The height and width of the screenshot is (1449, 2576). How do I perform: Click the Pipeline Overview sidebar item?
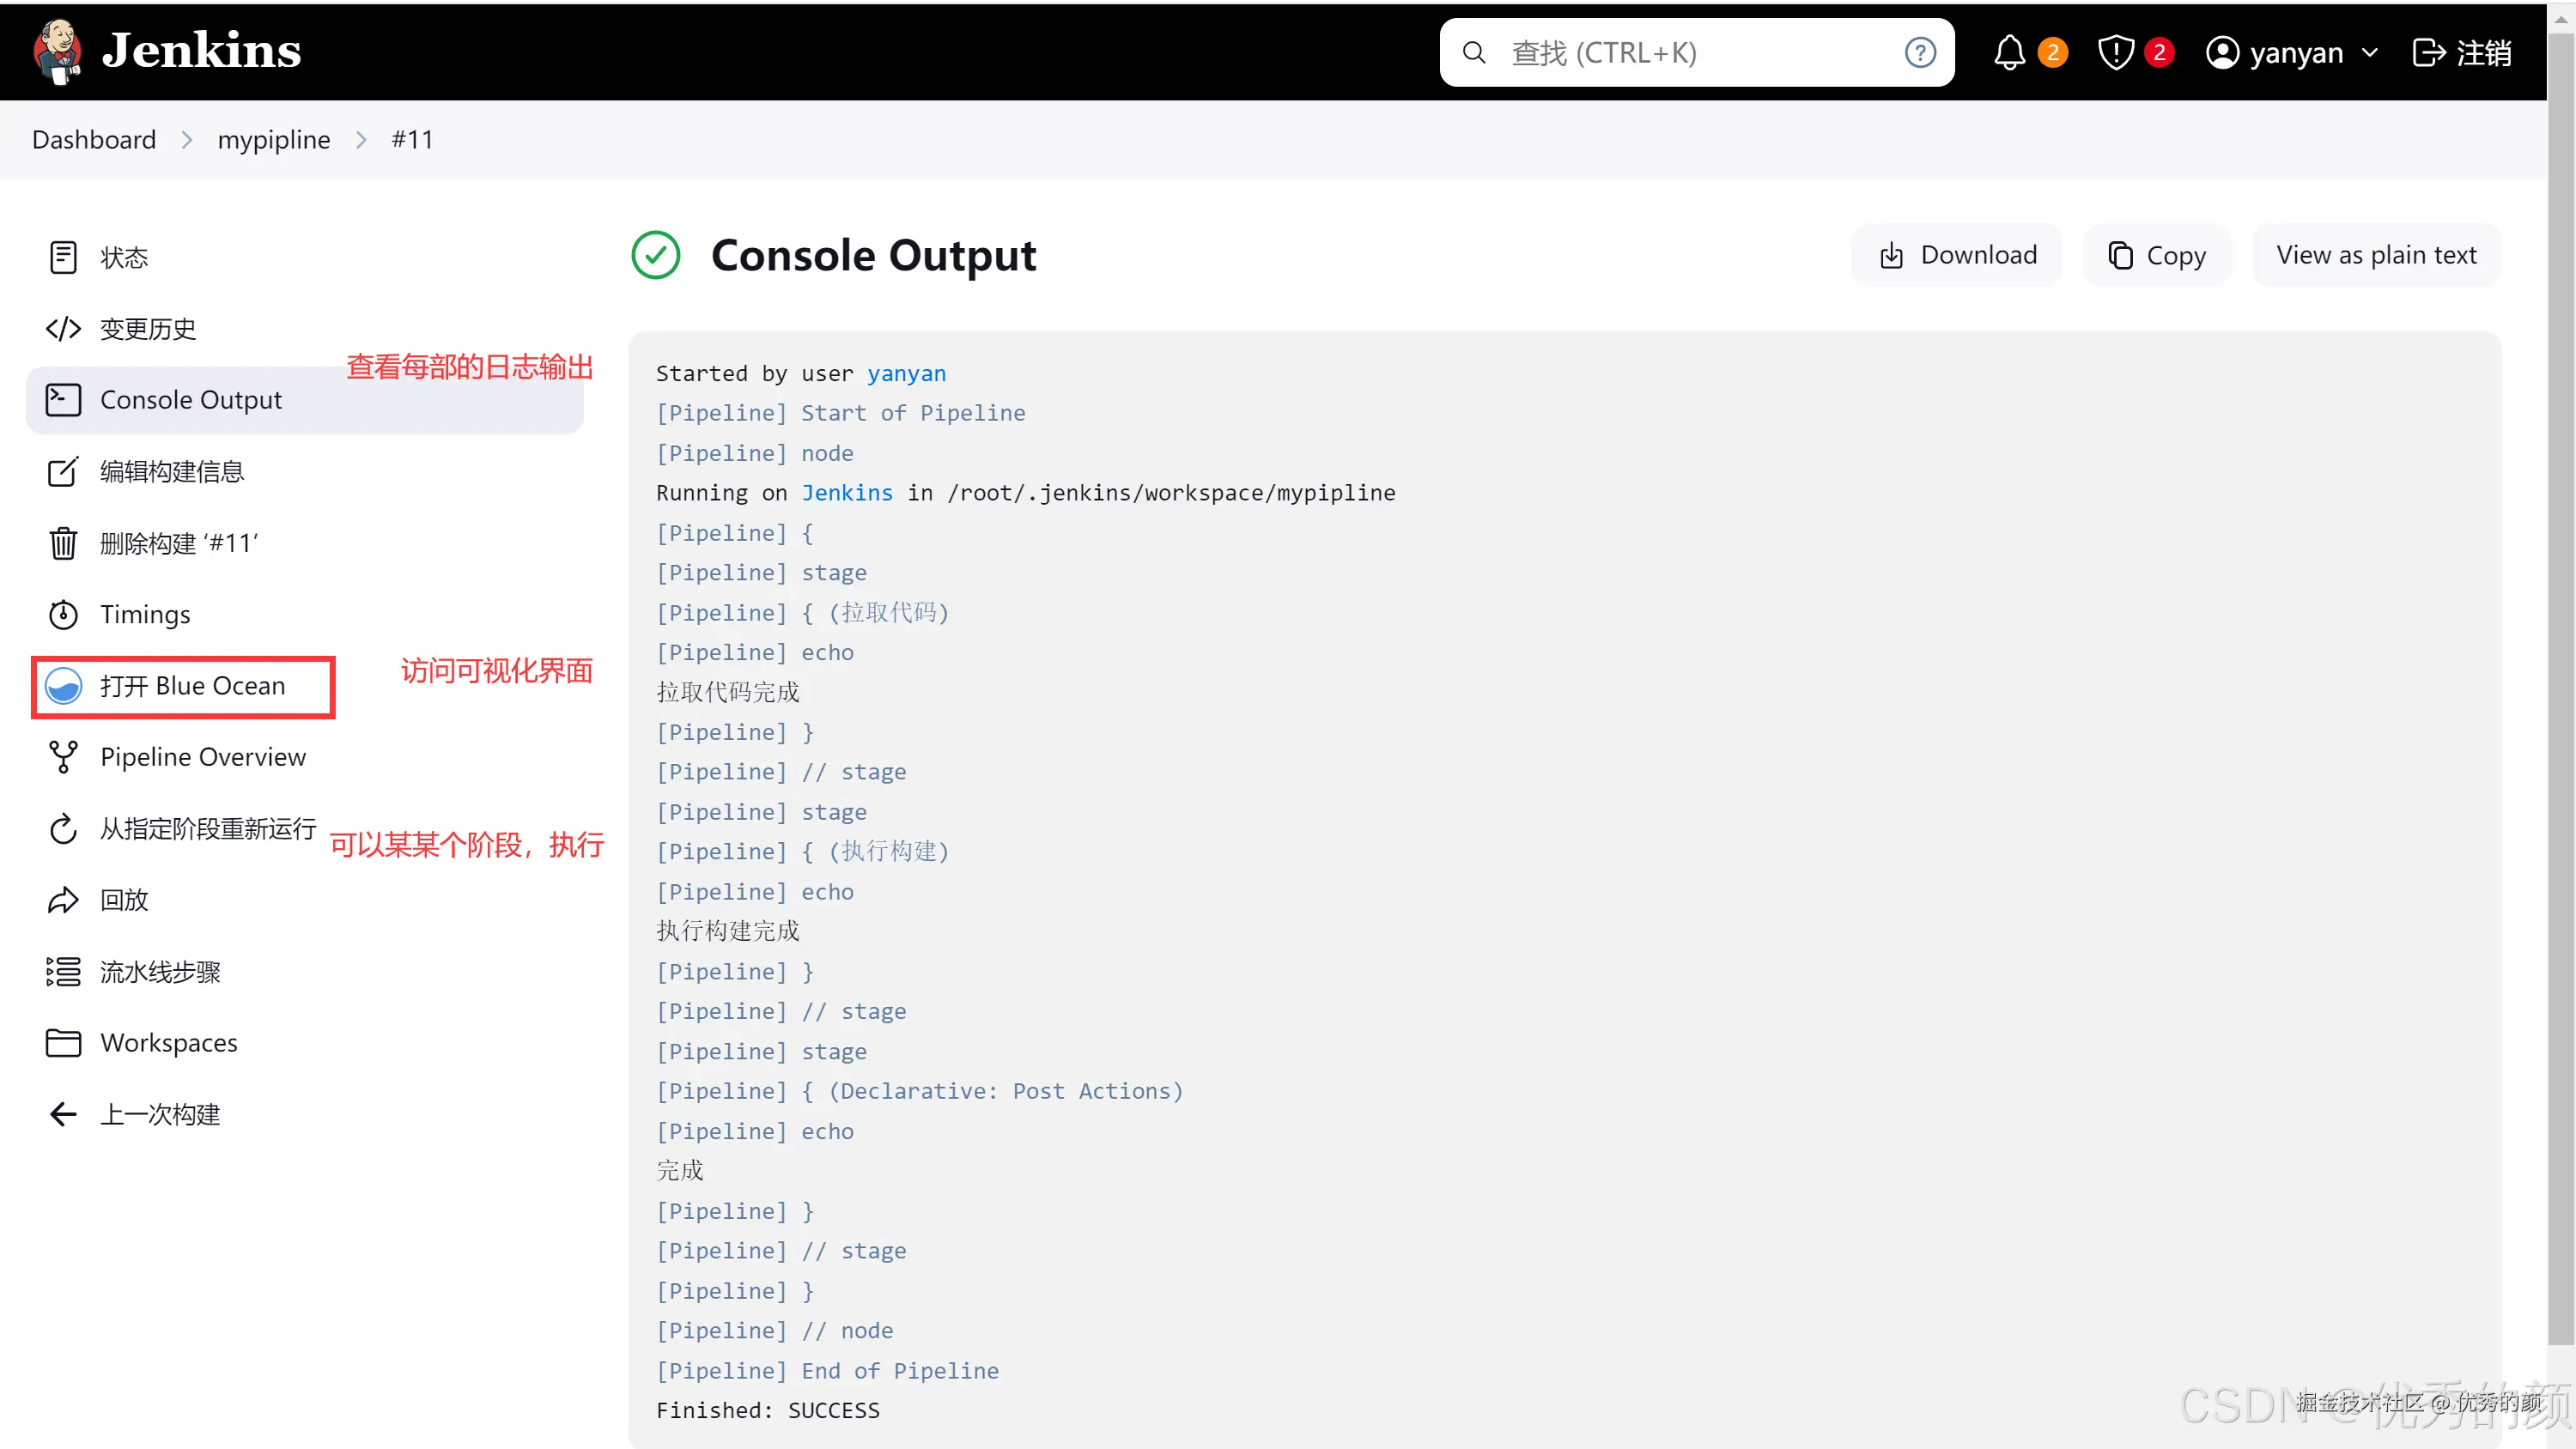pos(202,757)
